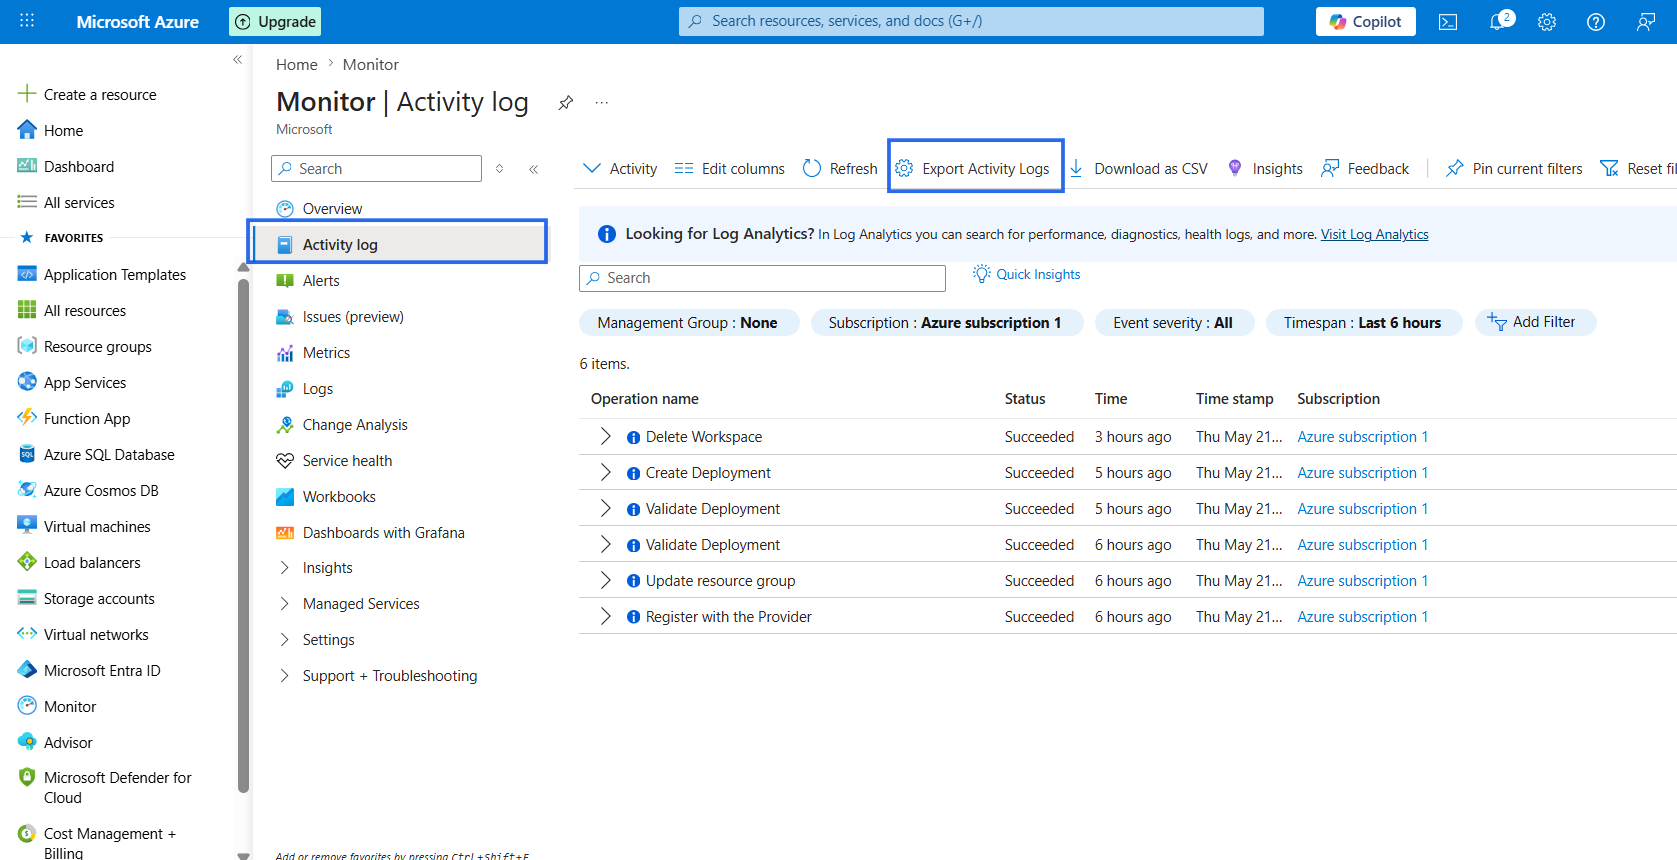The height and width of the screenshot is (860, 1677).
Task: Click Visit Log Analytics link
Action: click(x=1374, y=234)
